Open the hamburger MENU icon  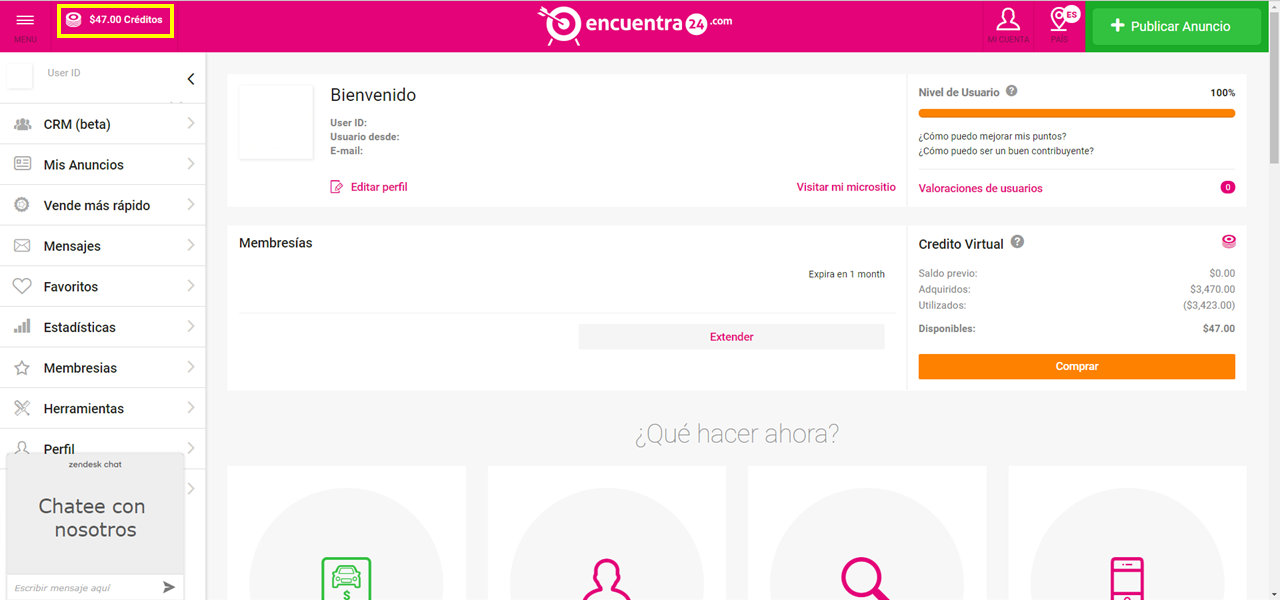[x=25, y=21]
